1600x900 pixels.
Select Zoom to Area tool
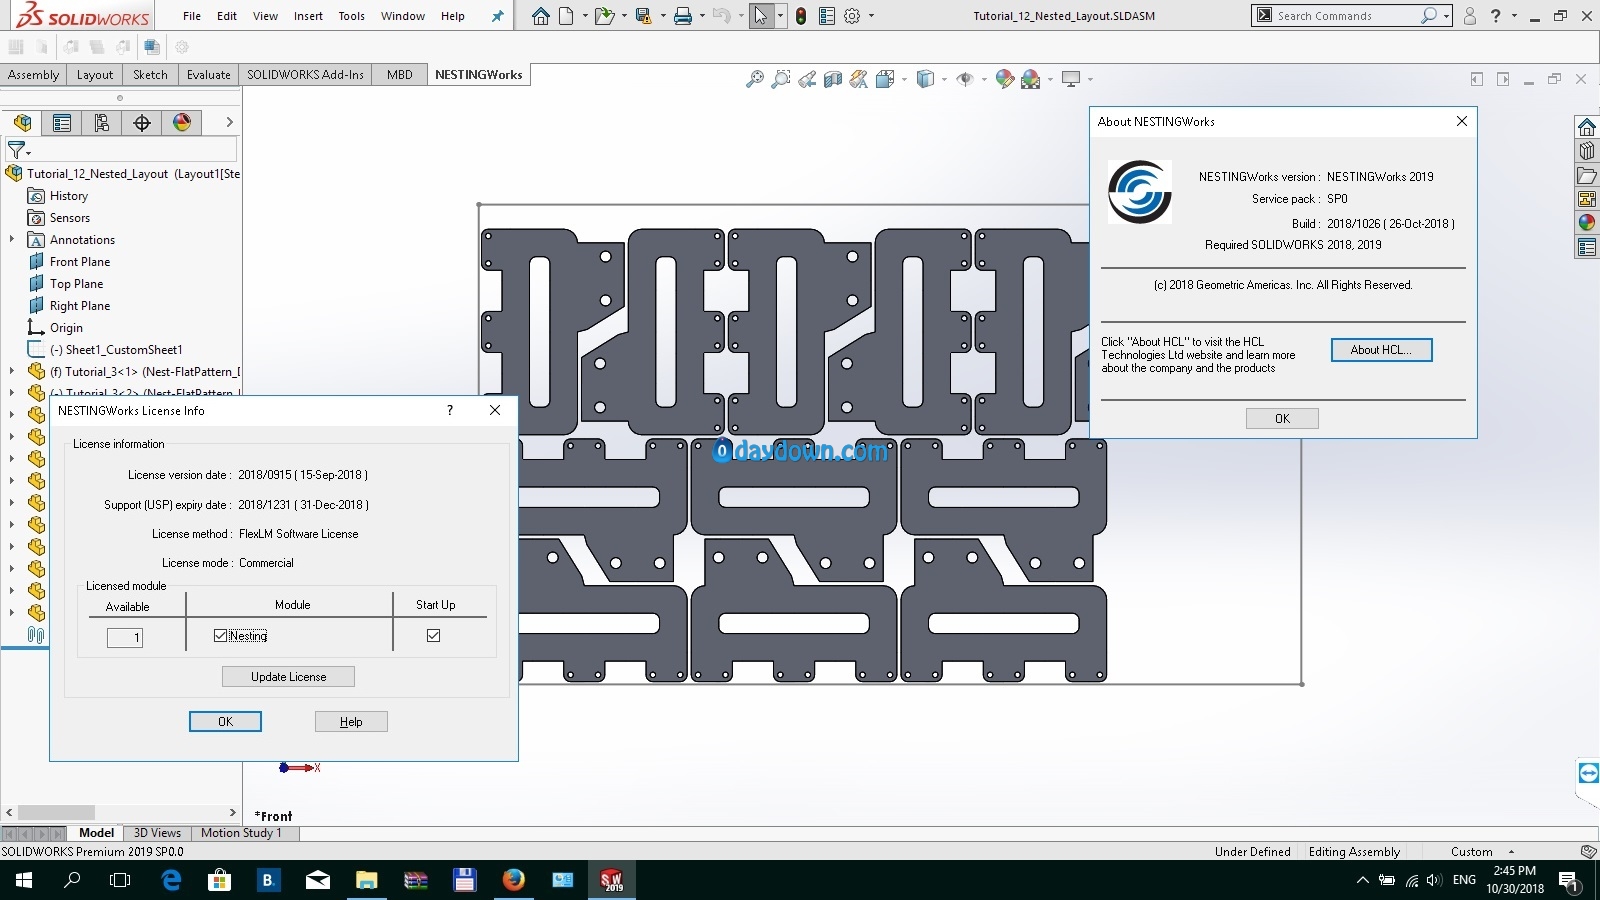[x=781, y=79]
